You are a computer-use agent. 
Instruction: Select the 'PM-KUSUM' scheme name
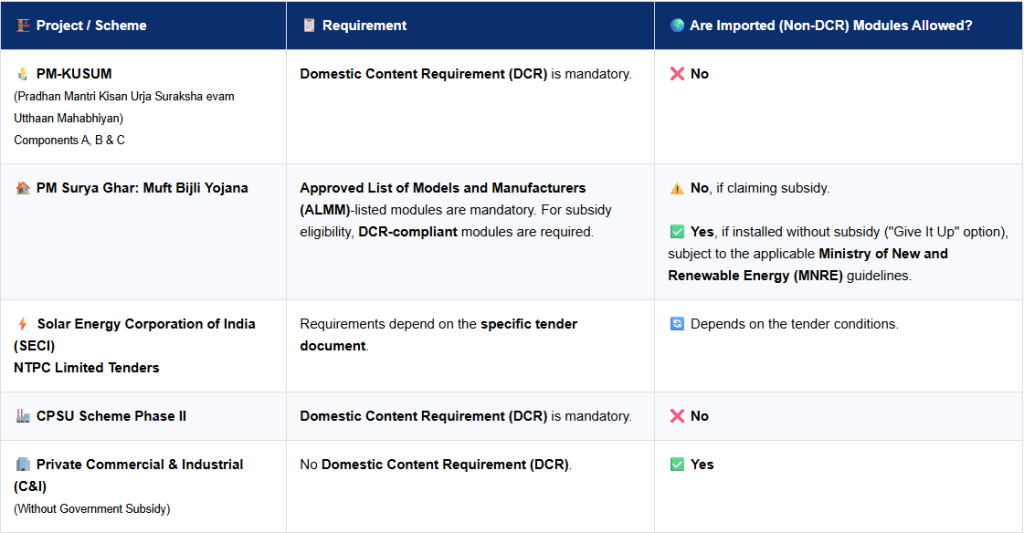click(x=74, y=74)
